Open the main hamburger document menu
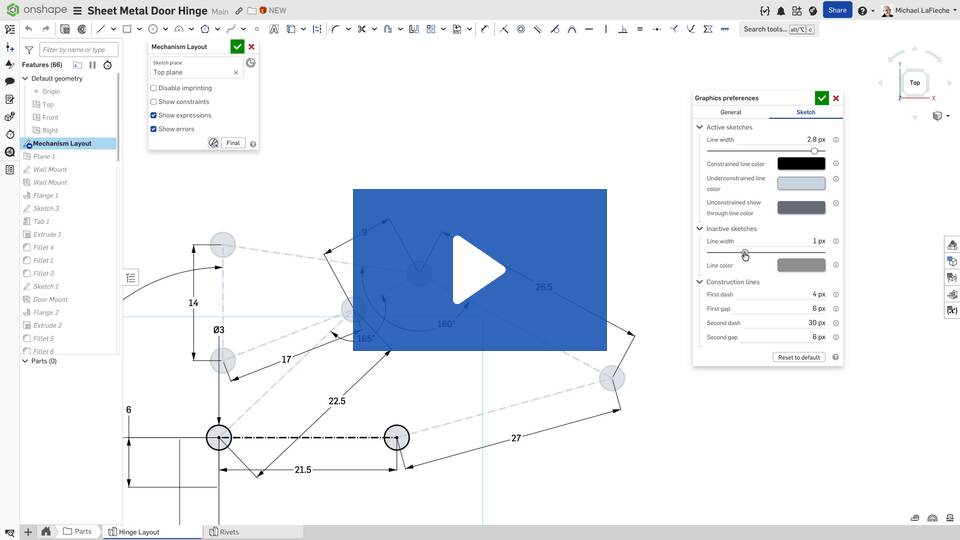Image resolution: width=960 pixels, height=540 pixels. tap(77, 11)
